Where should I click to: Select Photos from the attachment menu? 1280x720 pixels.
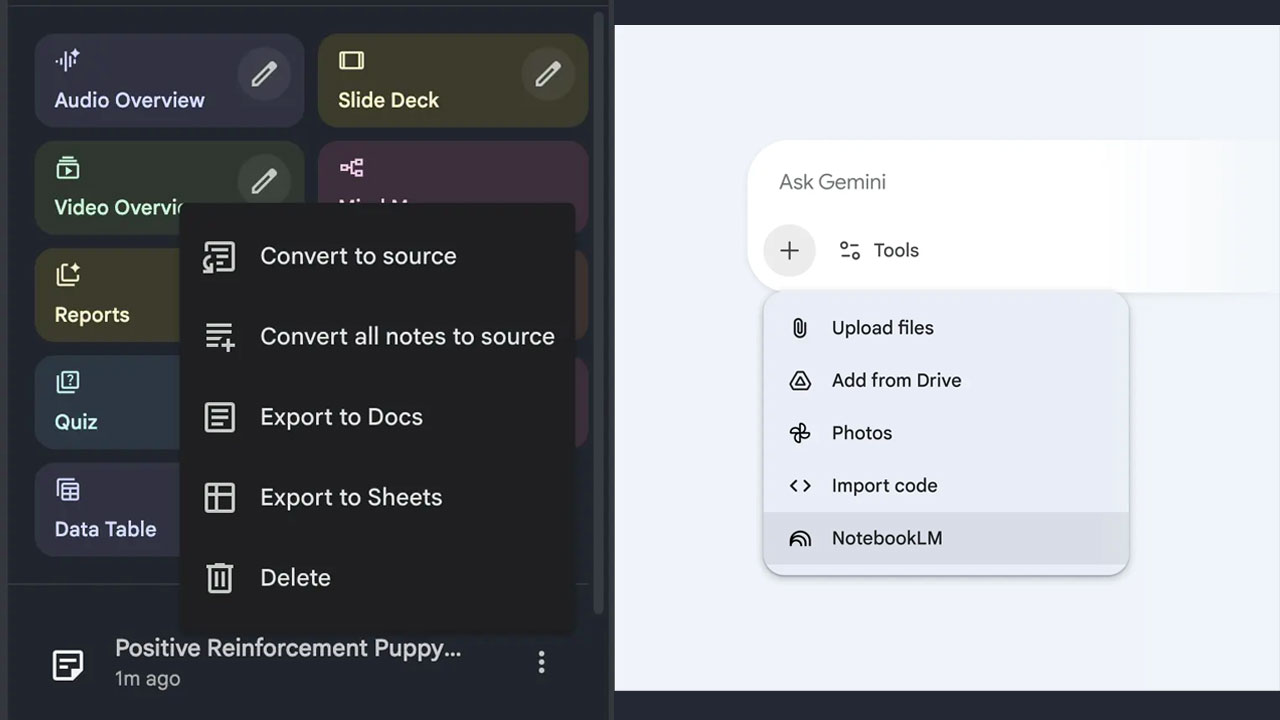point(861,433)
